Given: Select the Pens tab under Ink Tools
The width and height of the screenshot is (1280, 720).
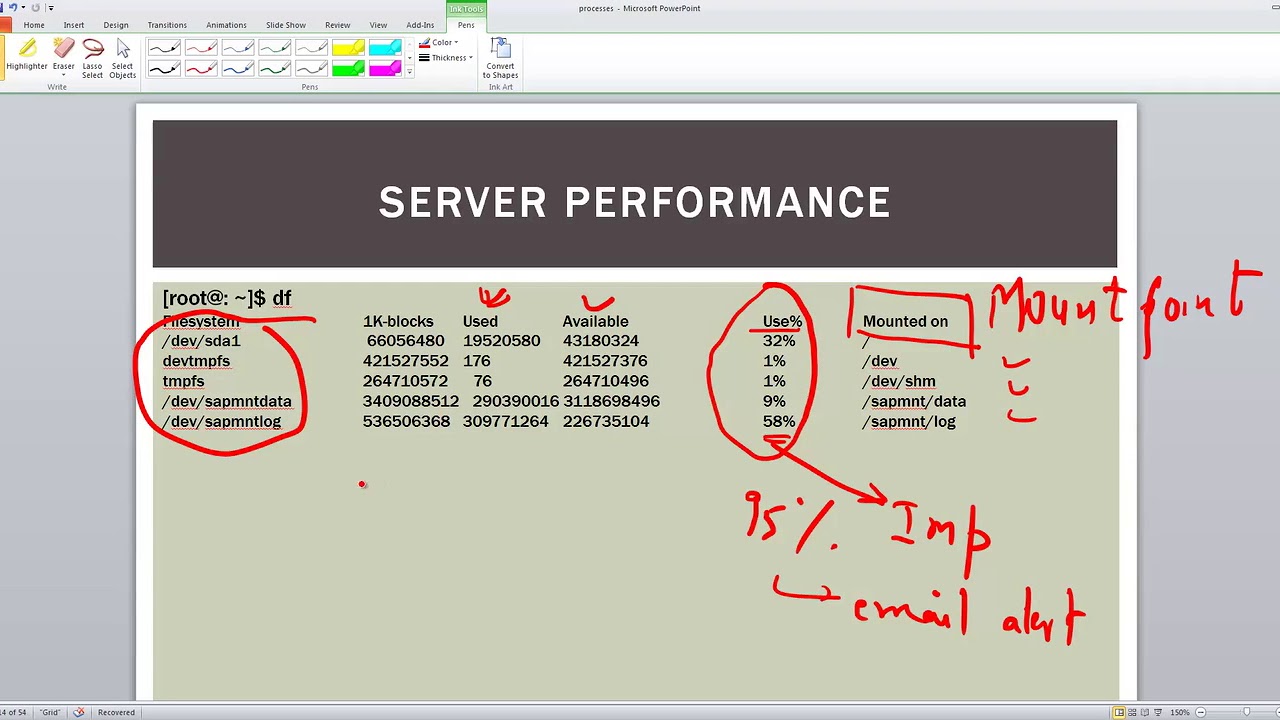Looking at the screenshot, I should tap(466, 25).
